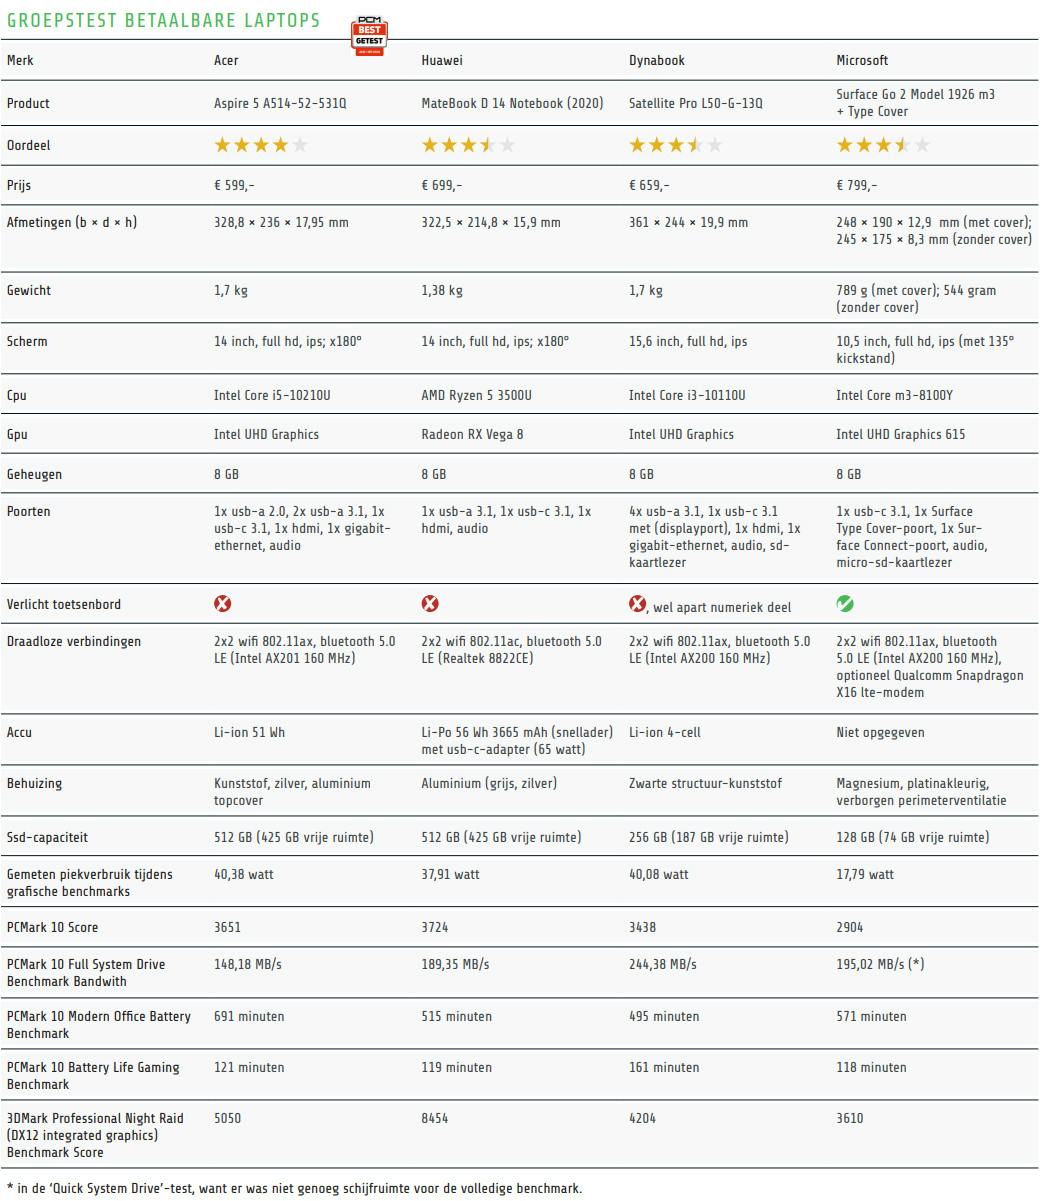The image size is (1046, 1201).
Task: Select the Microsoft column header
Action: click(862, 61)
